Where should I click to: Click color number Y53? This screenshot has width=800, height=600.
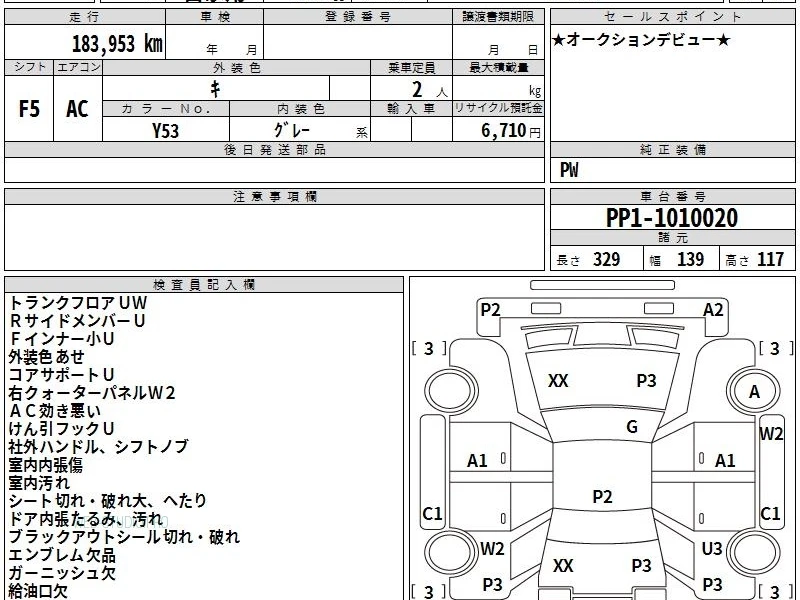click(x=166, y=131)
